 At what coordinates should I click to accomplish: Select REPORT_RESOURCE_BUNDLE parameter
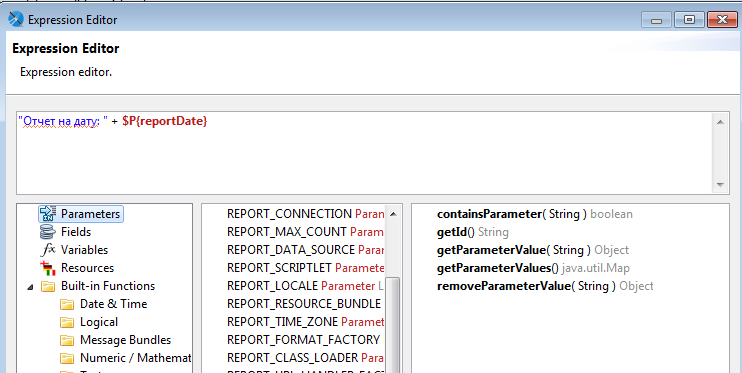point(305,304)
